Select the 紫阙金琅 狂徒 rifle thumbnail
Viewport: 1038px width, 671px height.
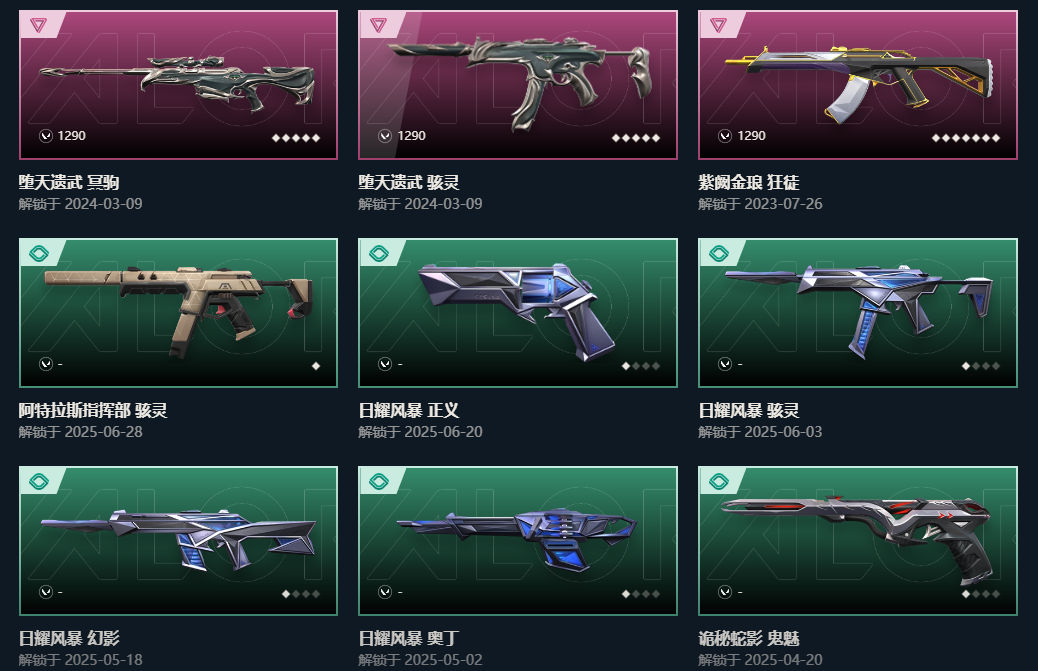858,85
